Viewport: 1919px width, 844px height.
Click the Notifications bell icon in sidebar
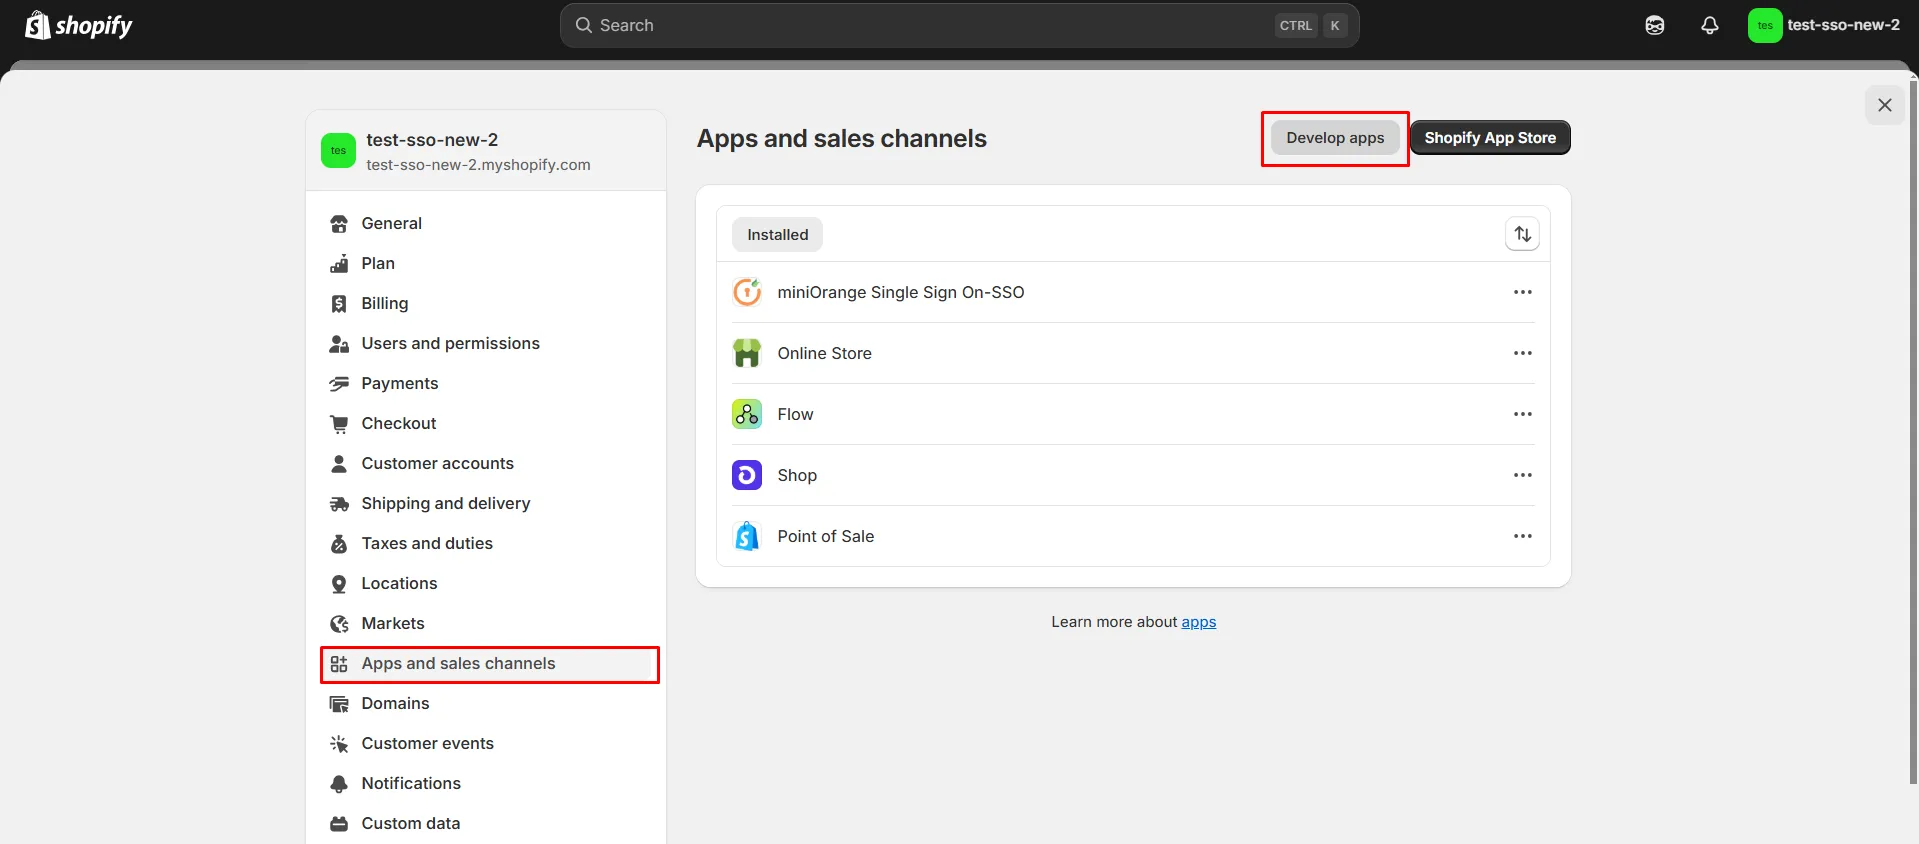pos(339,784)
